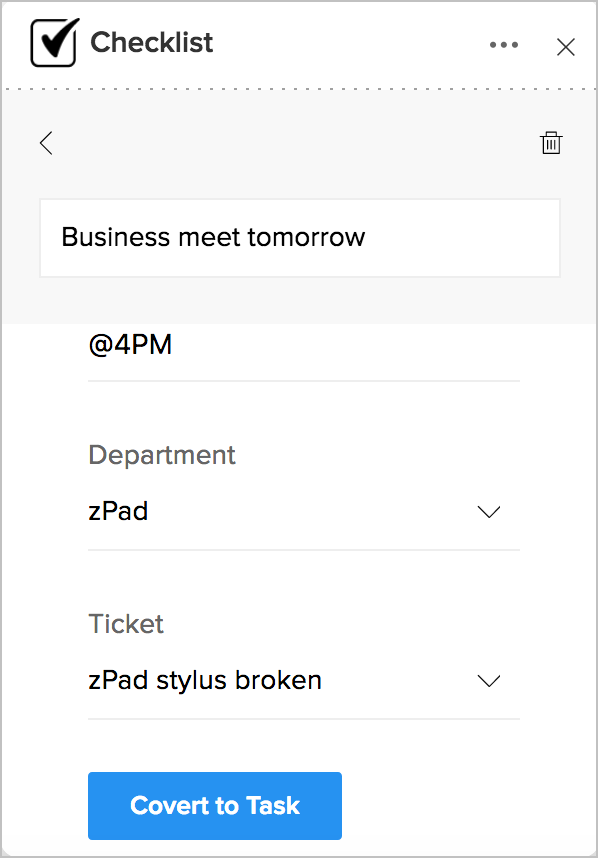Click the word 'Task' on the blue button

pos(273,805)
